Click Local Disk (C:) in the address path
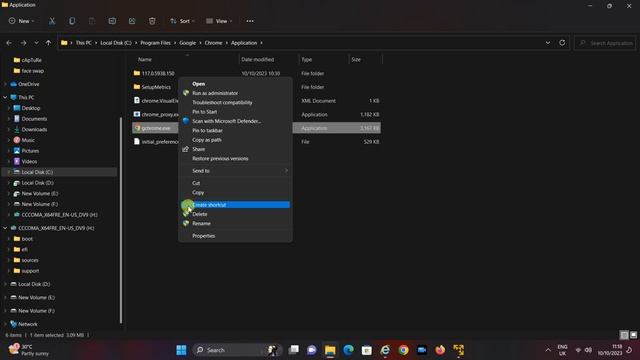This screenshot has width=640, height=360. coord(116,43)
